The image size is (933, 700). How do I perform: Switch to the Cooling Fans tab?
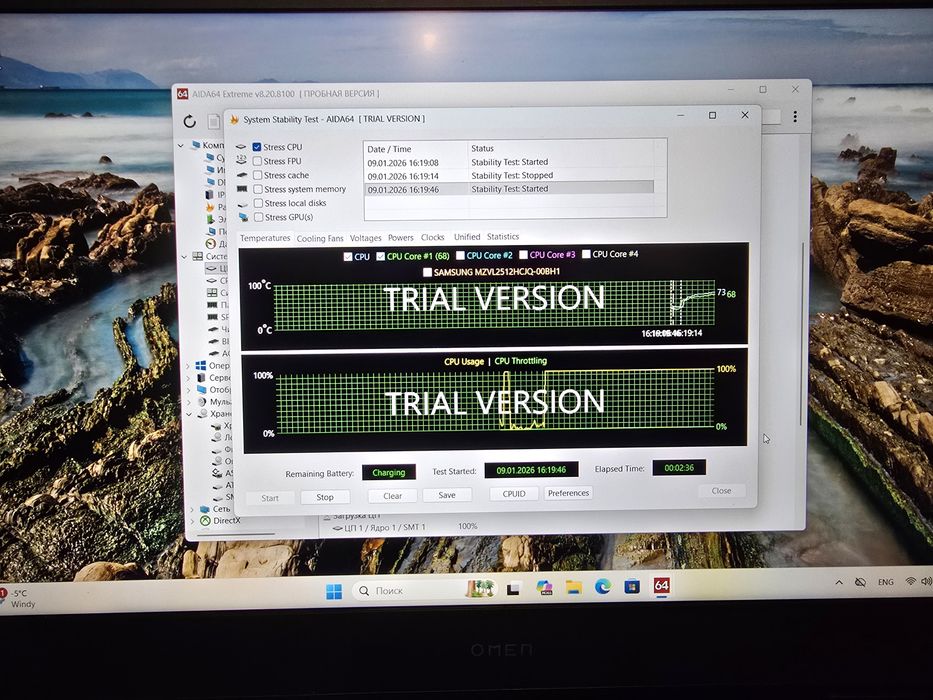[x=320, y=239]
